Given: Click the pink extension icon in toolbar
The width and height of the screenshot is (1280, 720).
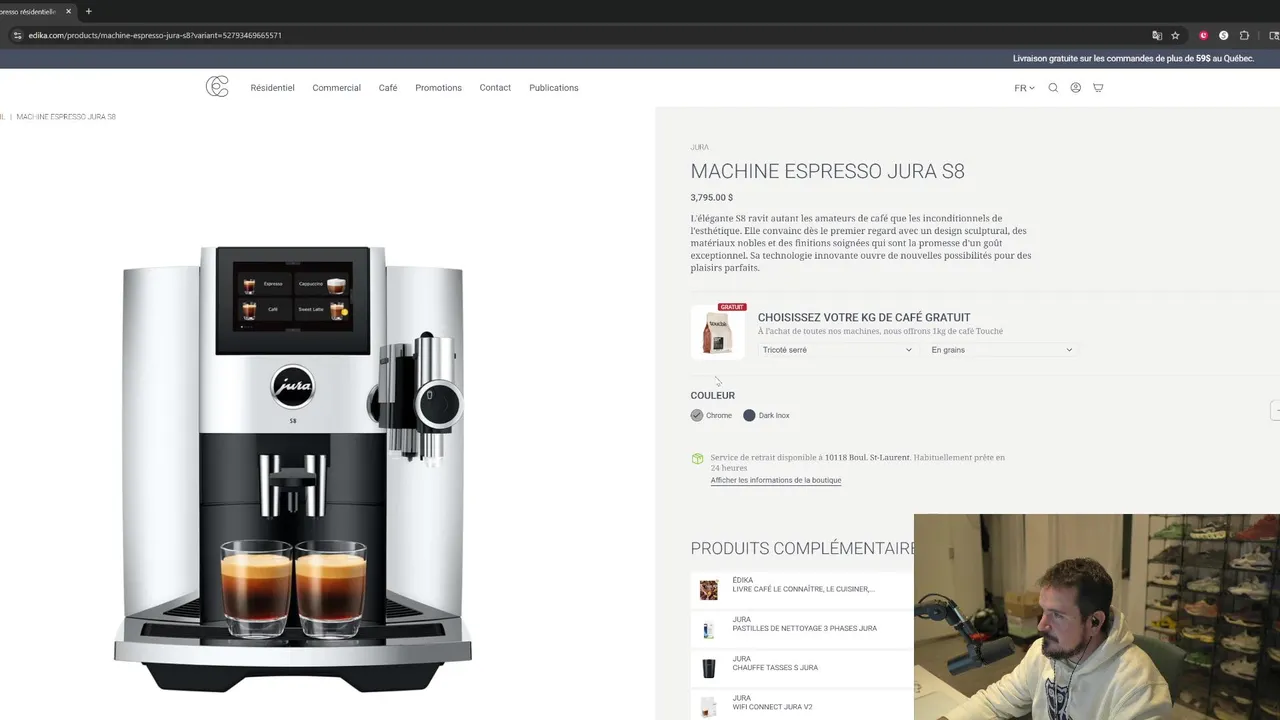Looking at the screenshot, I should click(x=1204, y=35).
